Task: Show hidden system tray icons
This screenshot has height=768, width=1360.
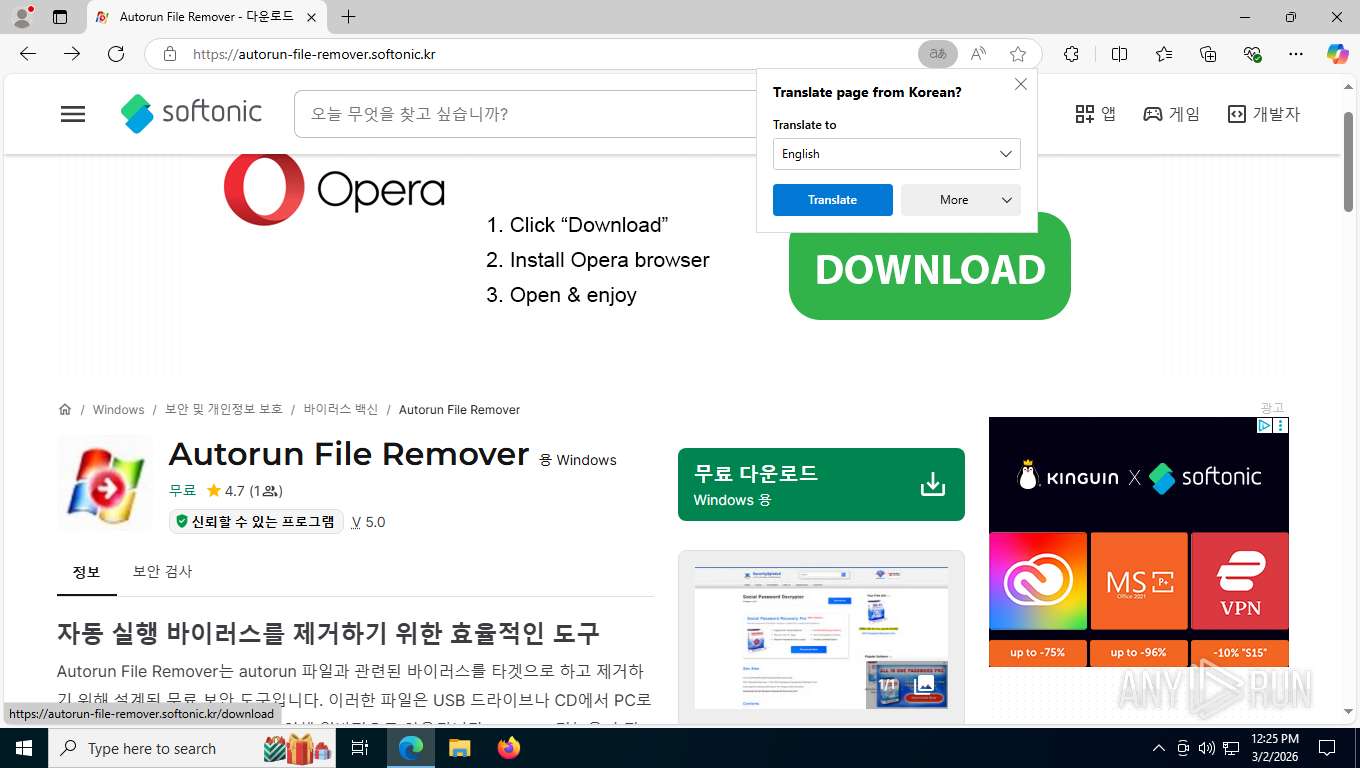Action: click(x=1159, y=748)
